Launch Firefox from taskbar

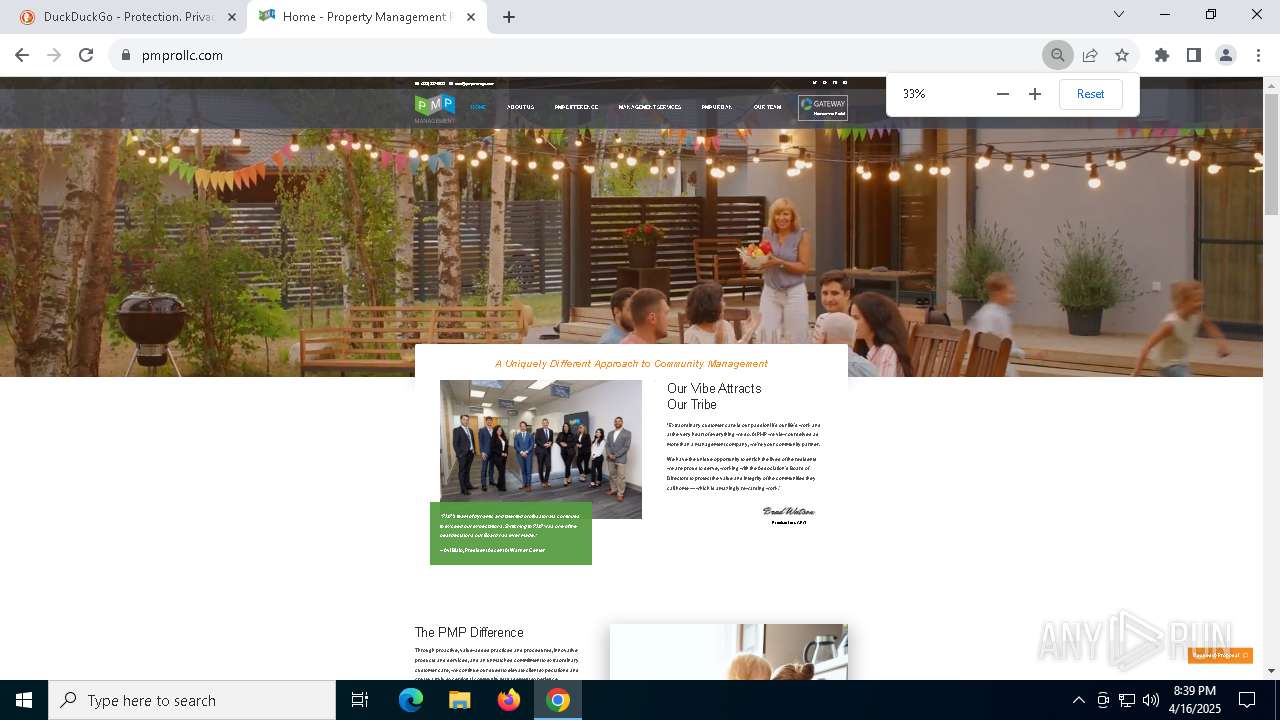point(509,700)
